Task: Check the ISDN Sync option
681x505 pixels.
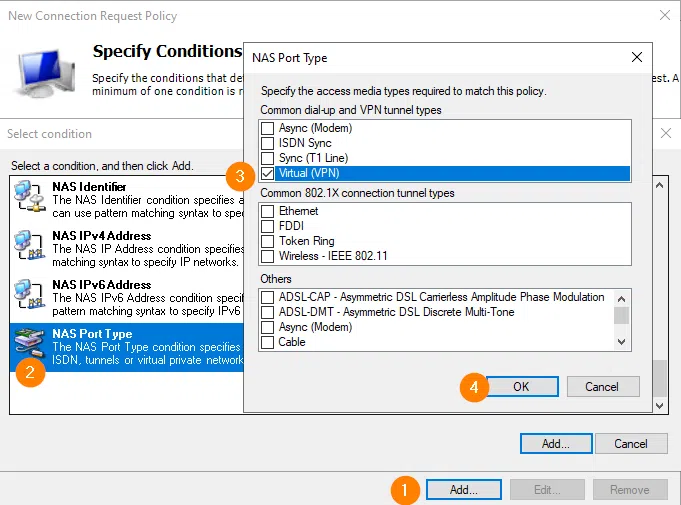Action: (x=267, y=143)
